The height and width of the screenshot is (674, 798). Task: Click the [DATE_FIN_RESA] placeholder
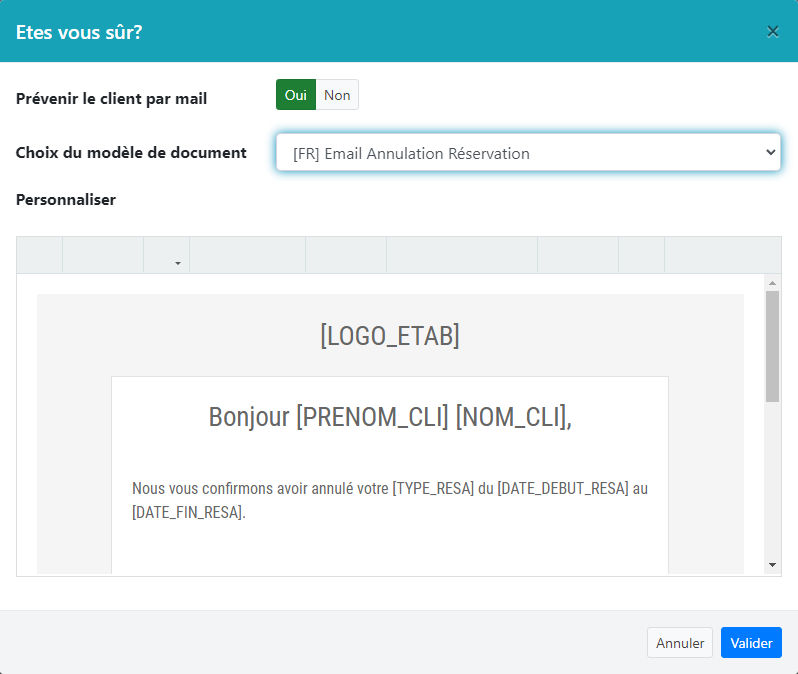(x=187, y=513)
